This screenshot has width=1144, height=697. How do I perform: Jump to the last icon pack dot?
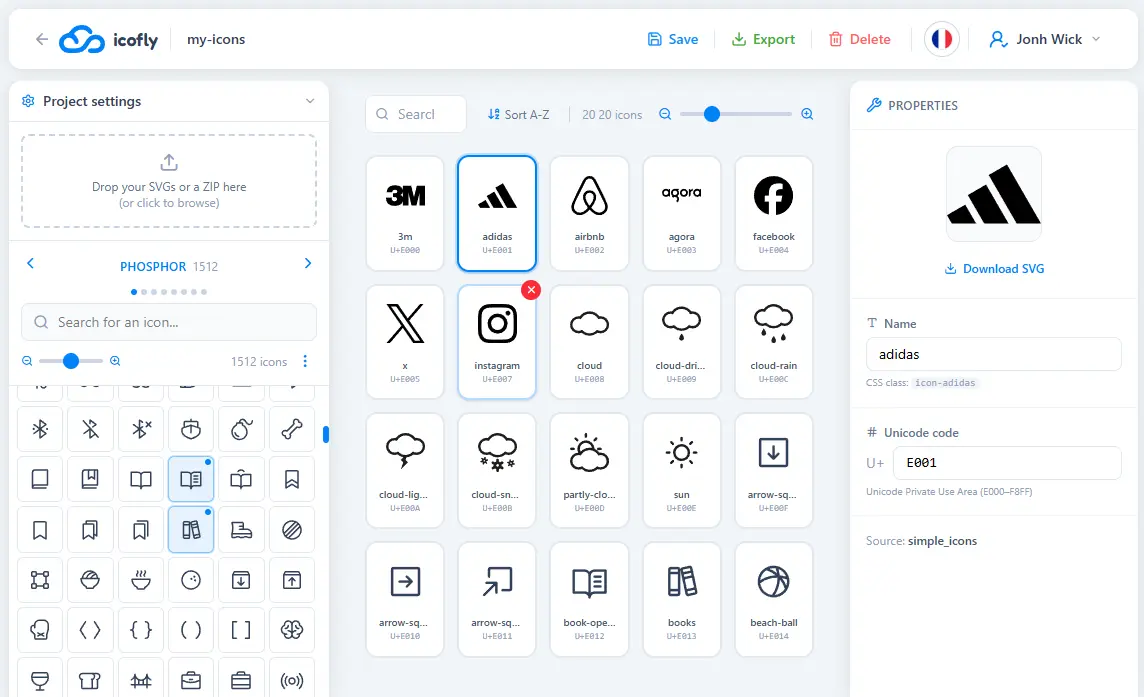click(204, 292)
